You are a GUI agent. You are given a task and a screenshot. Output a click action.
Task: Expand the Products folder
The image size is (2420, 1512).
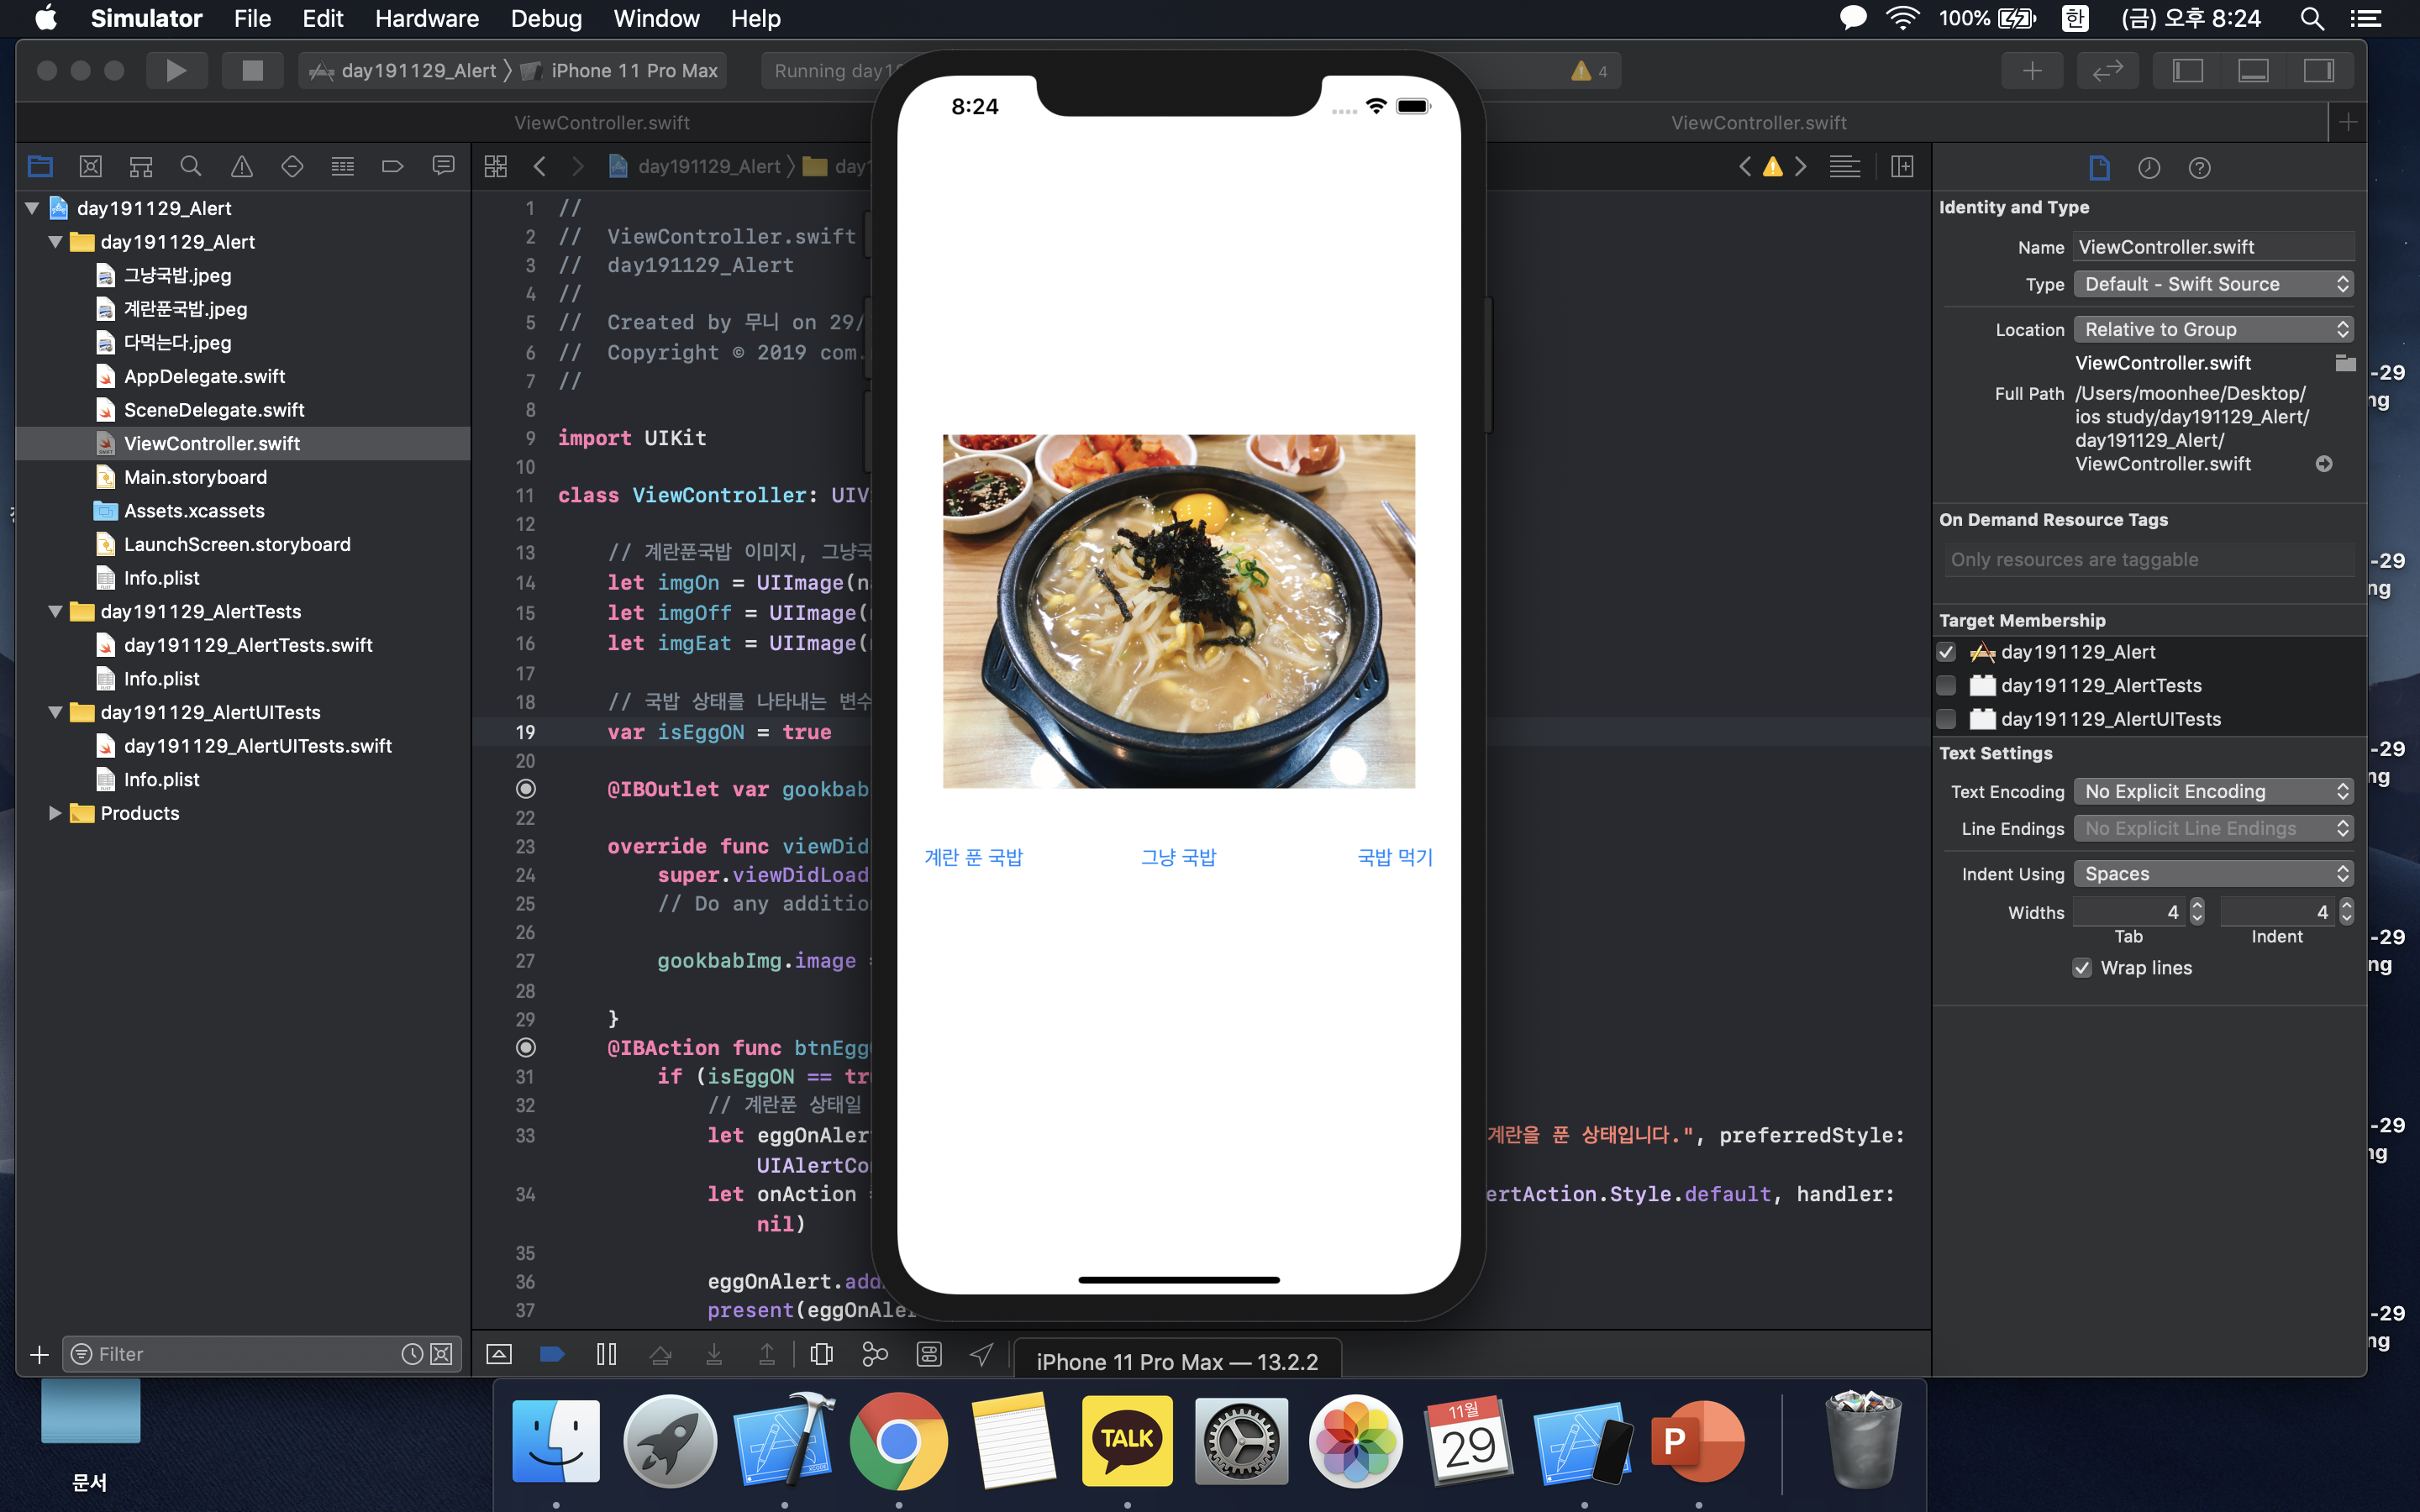tap(55, 813)
